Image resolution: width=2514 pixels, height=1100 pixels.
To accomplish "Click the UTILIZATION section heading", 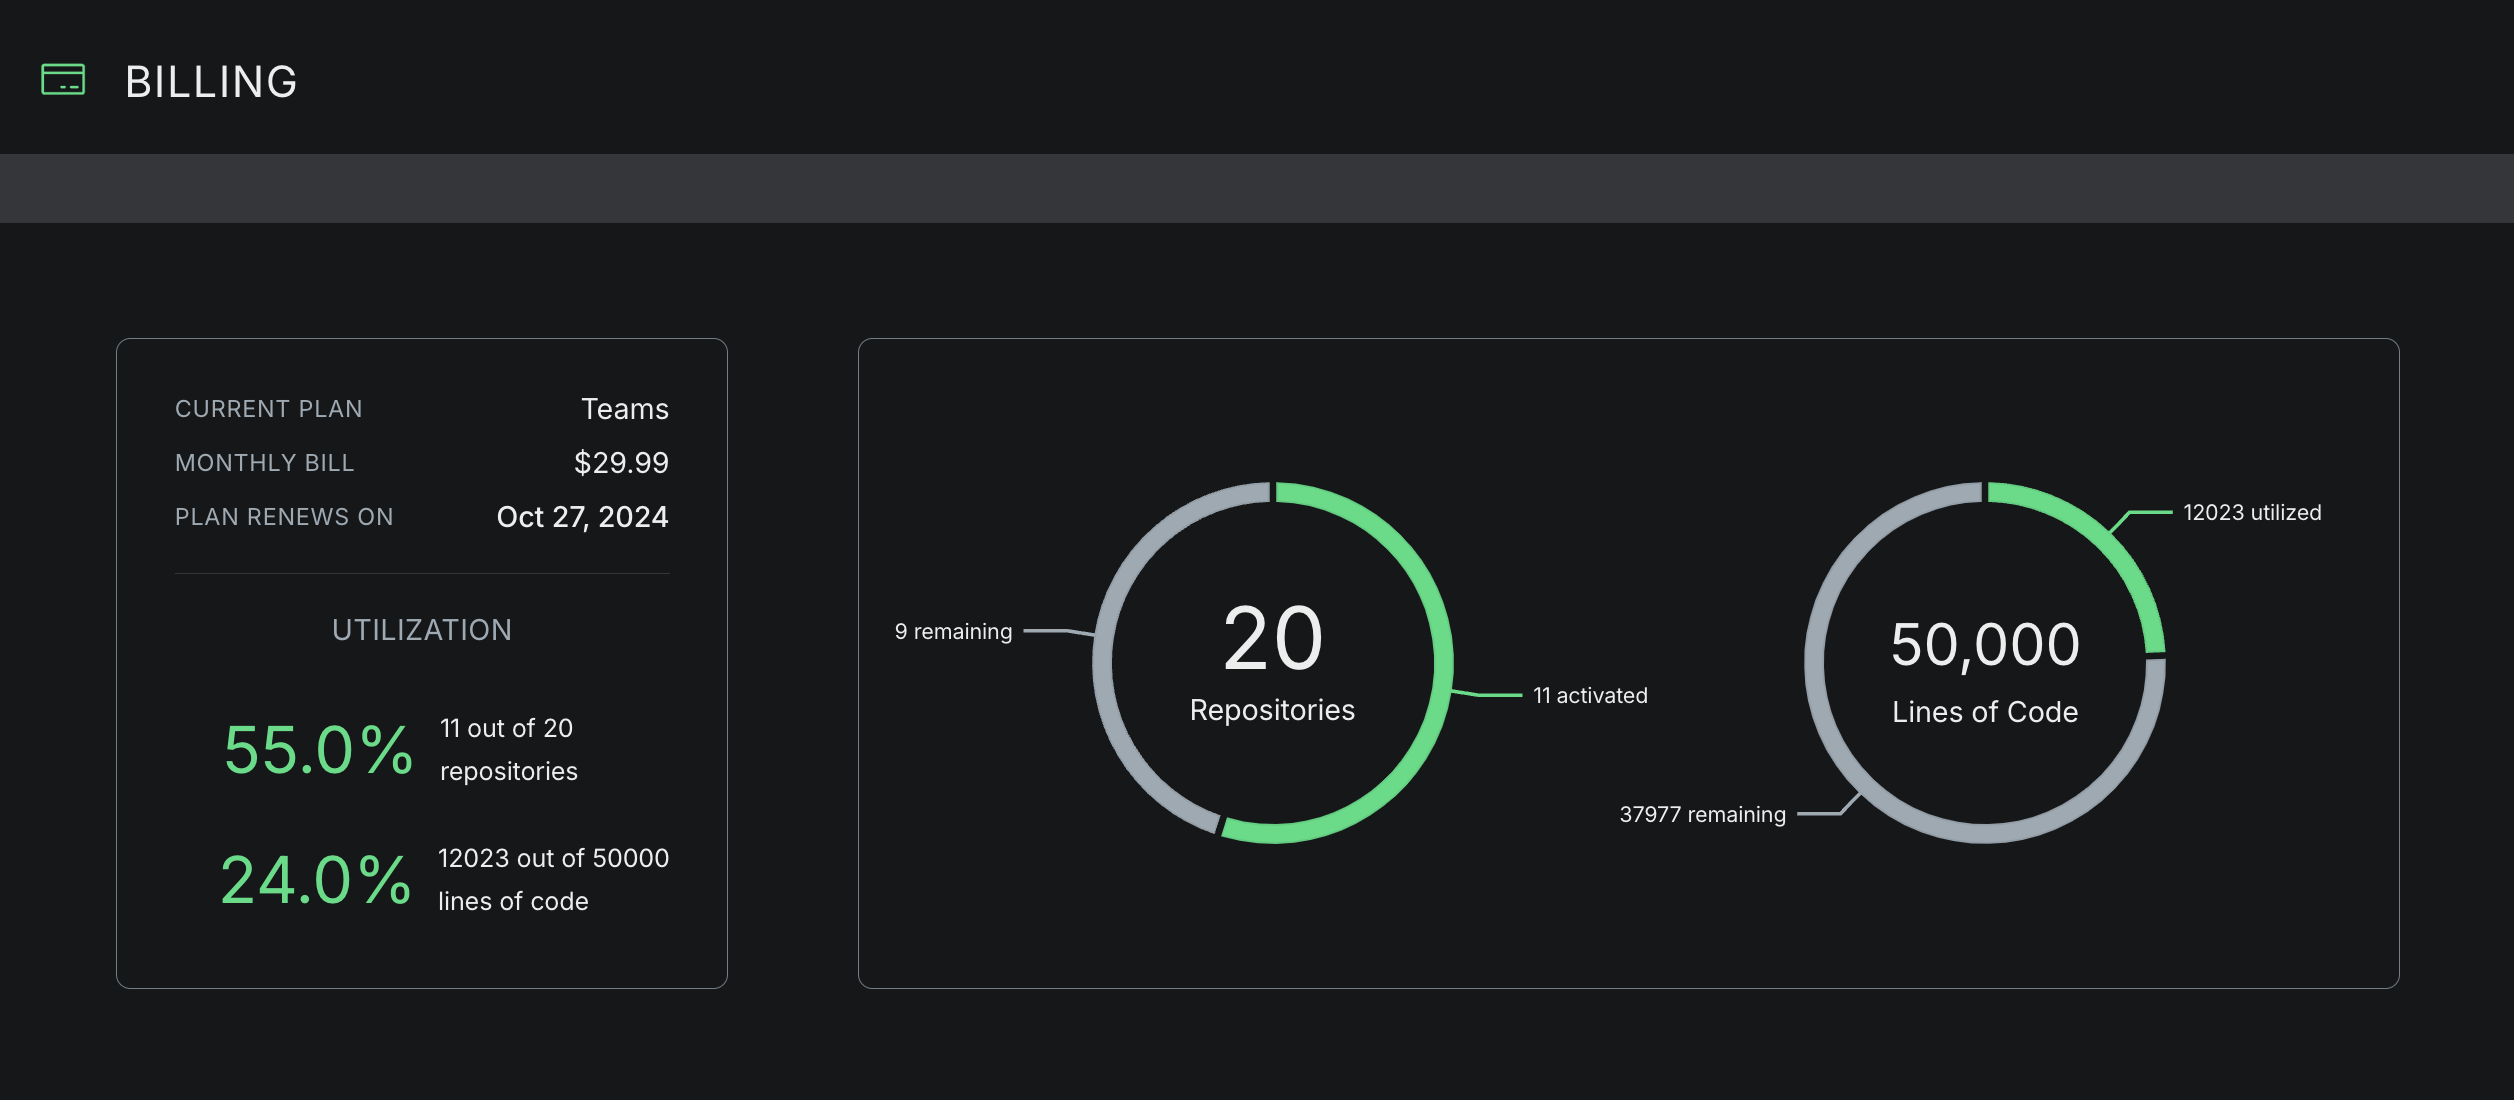I will (422, 630).
